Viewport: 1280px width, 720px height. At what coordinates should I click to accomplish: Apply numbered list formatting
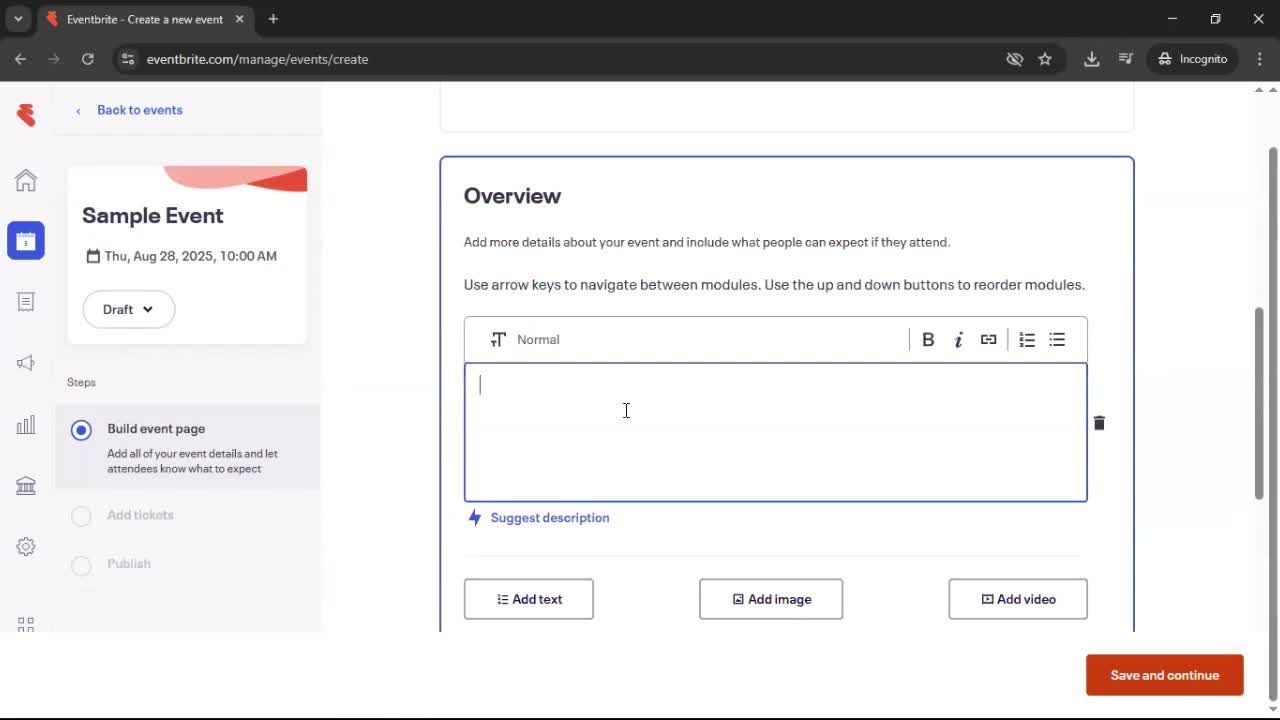coord(1027,340)
